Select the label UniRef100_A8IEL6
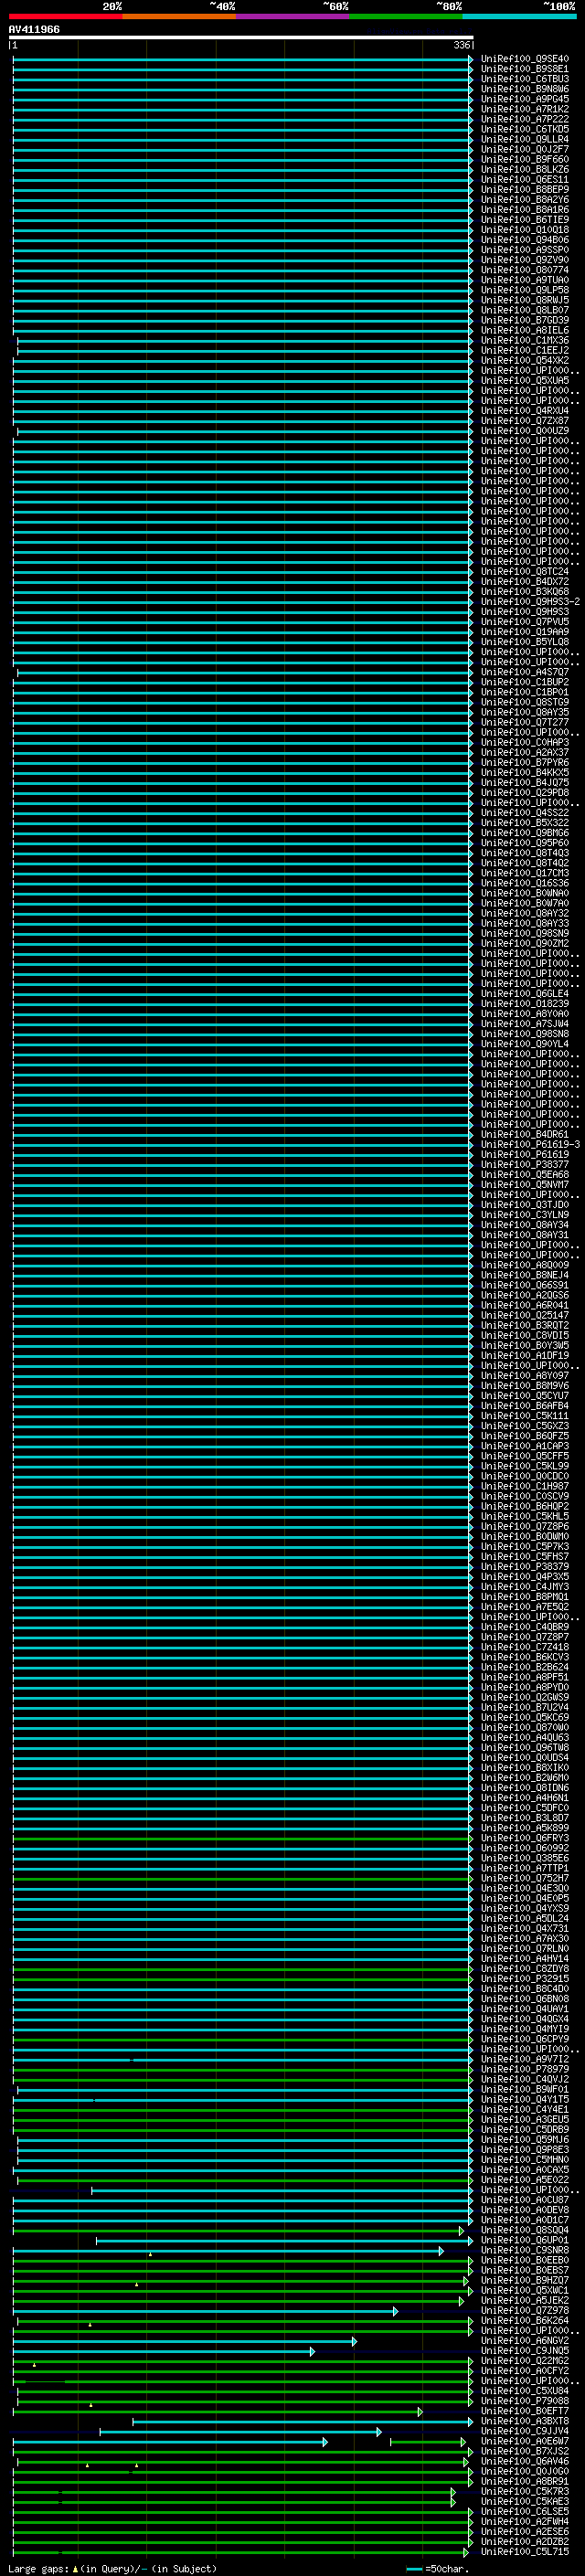The image size is (585, 2576). [524, 330]
